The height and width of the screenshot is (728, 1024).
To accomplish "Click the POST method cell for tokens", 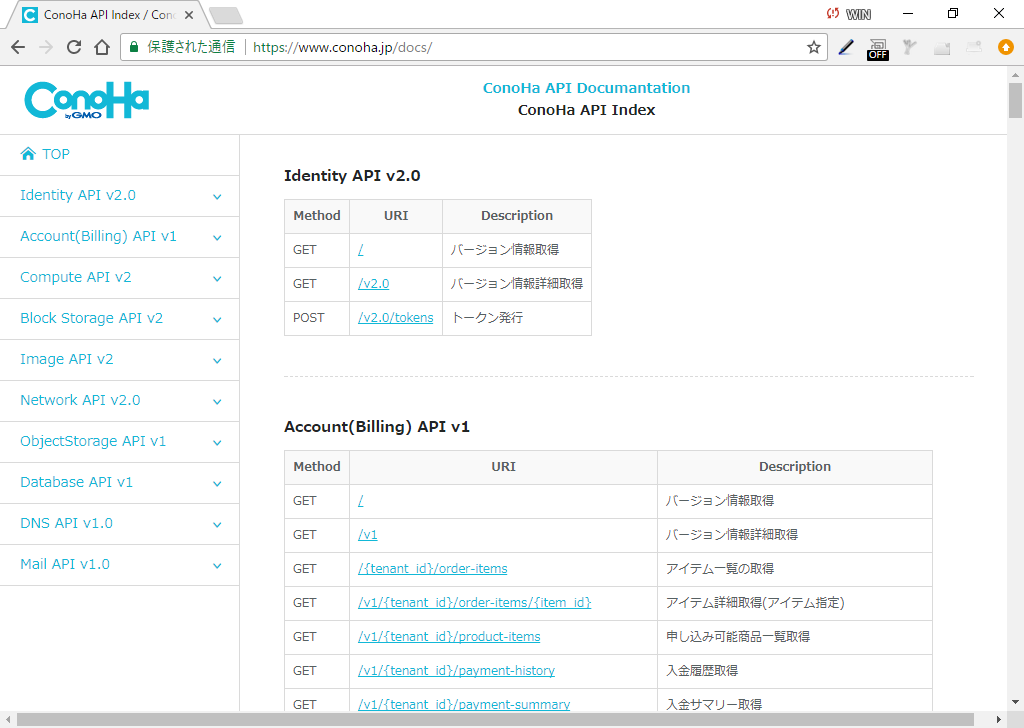I will (317, 318).
